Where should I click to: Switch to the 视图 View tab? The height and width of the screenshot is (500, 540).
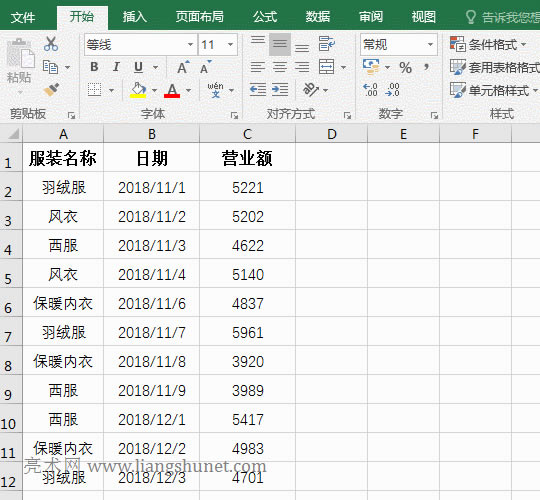(424, 17)
